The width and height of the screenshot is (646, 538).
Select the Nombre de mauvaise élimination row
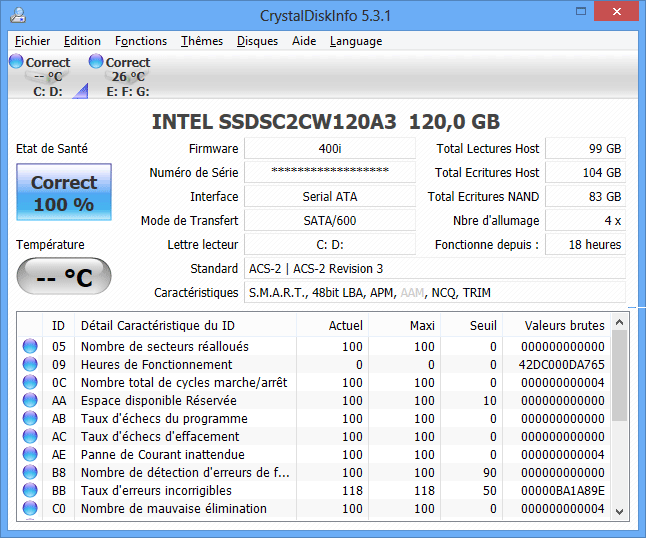(314, 508)
